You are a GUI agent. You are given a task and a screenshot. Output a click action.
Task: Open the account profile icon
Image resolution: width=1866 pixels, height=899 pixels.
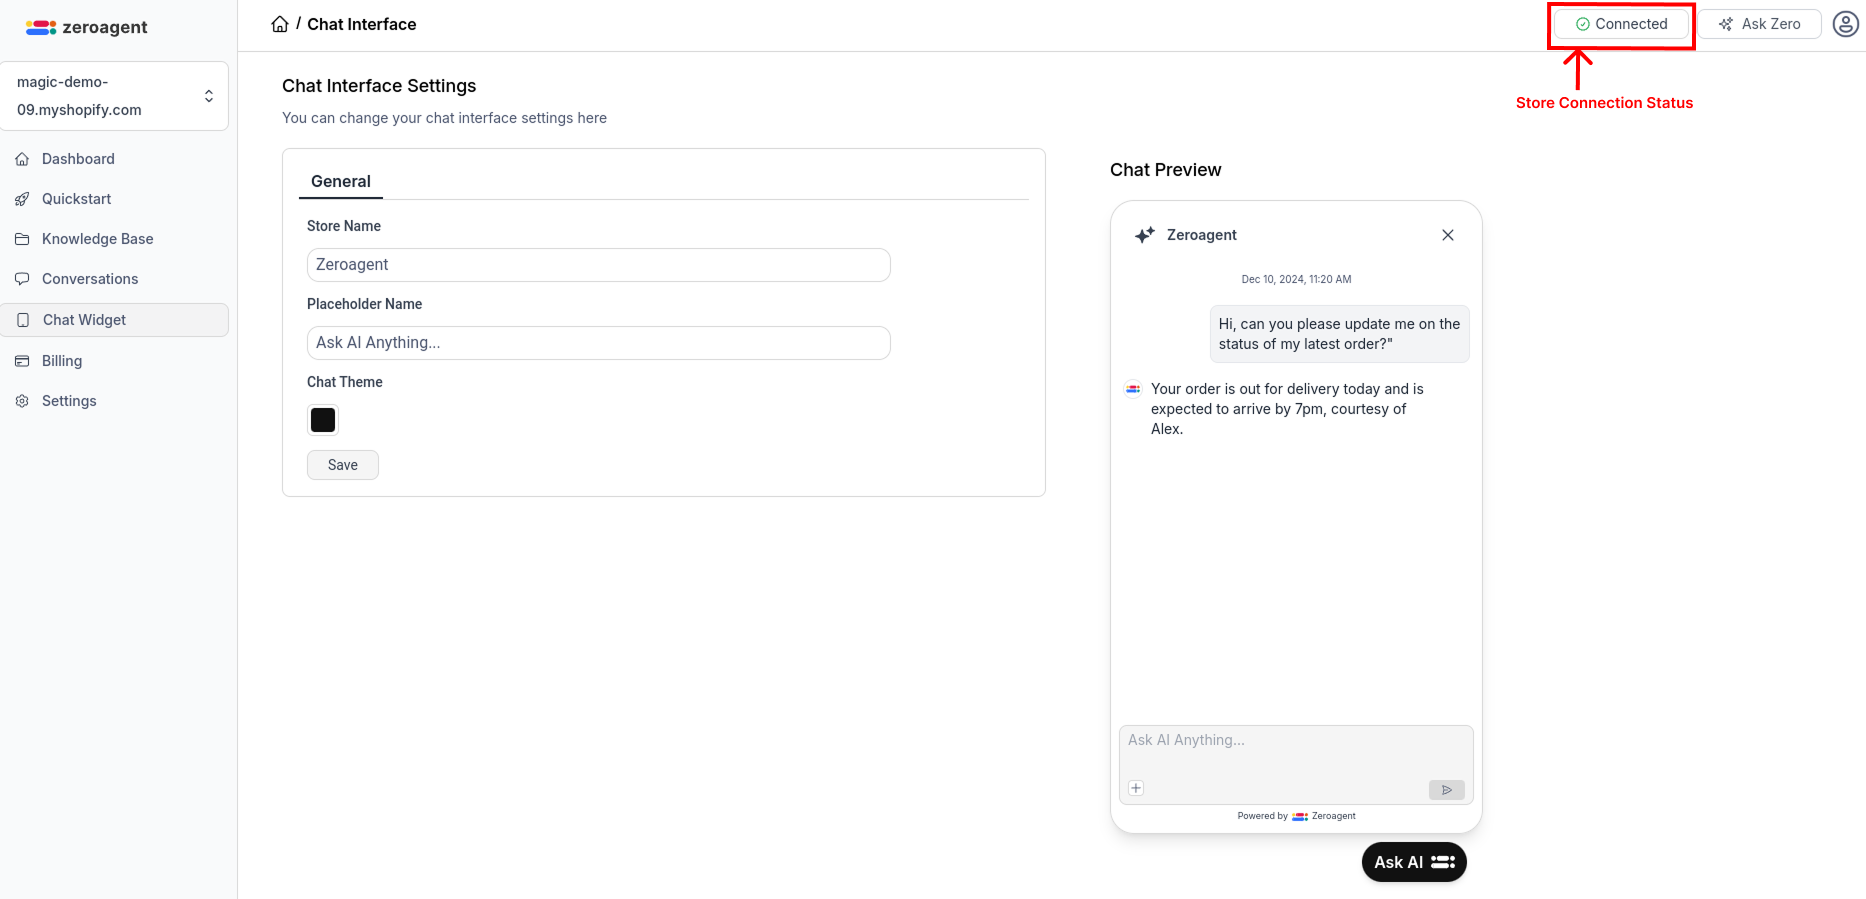[1845, 23]
